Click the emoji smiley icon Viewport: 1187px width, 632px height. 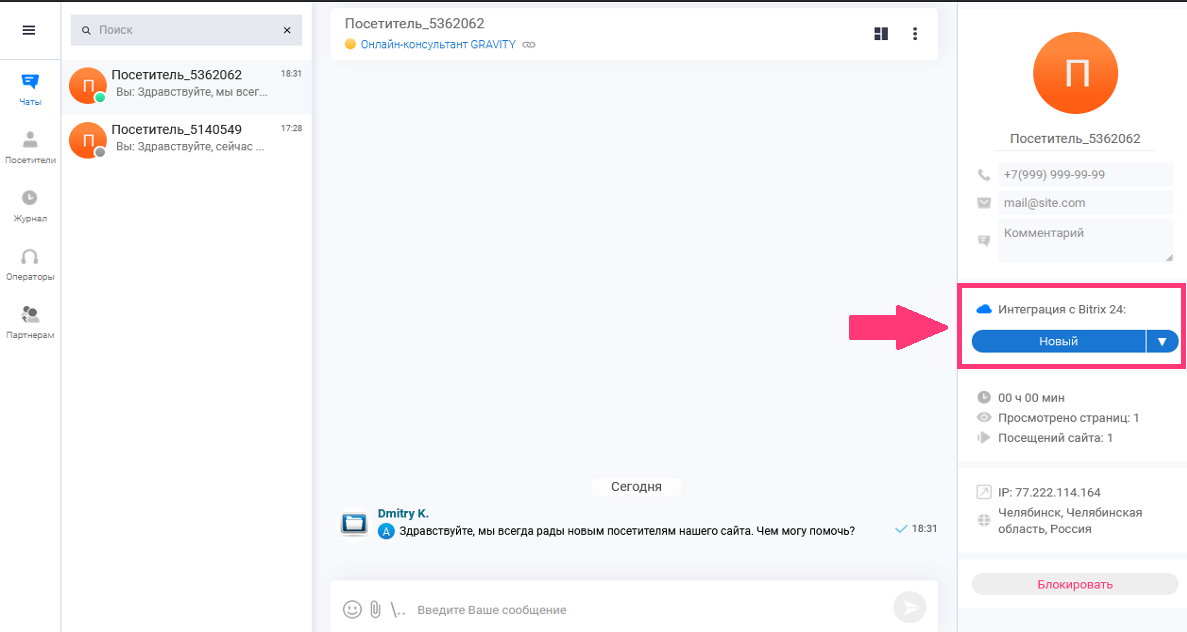click(x=352, y=609)
